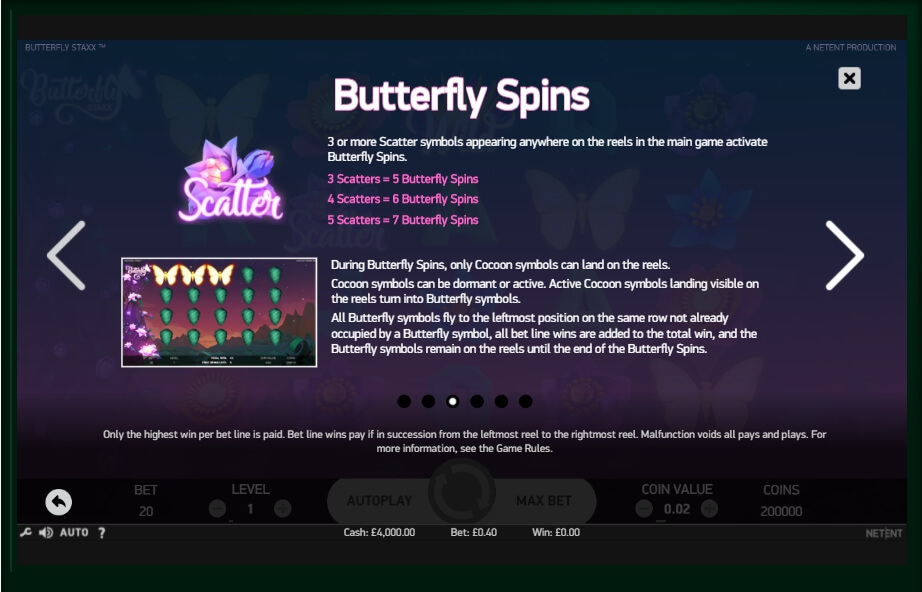
Task: Open the question mark help
Action: pyautogui.click(x=102, y=533)
